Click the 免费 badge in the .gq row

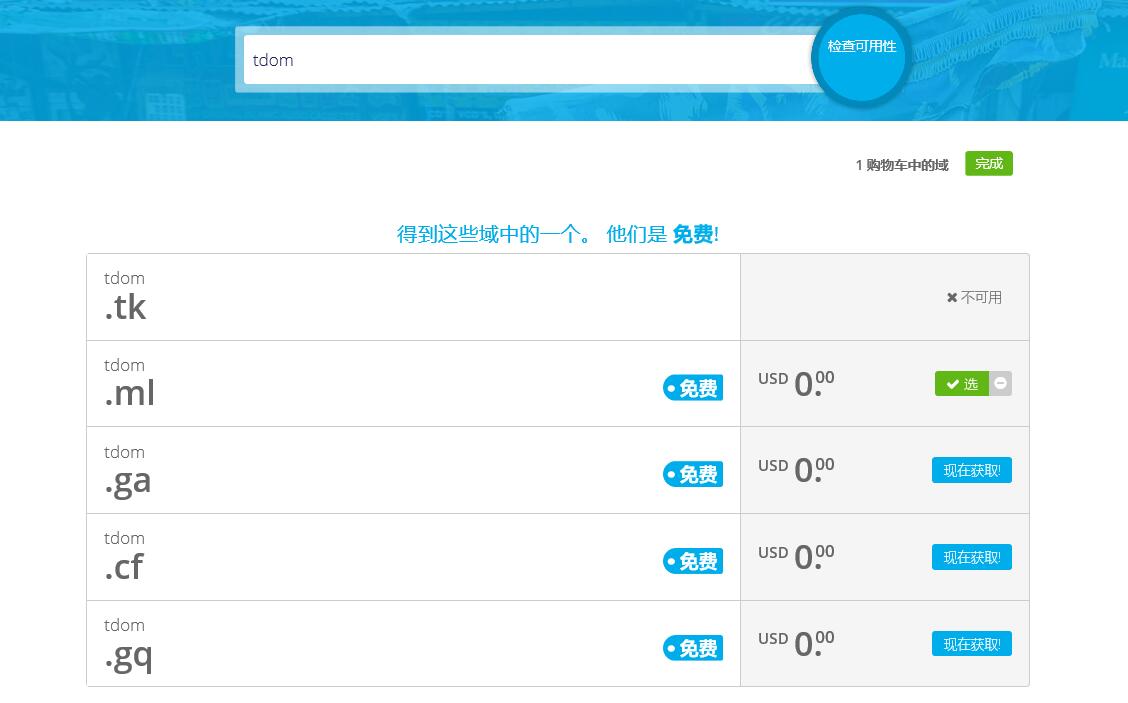pos(693,649)
